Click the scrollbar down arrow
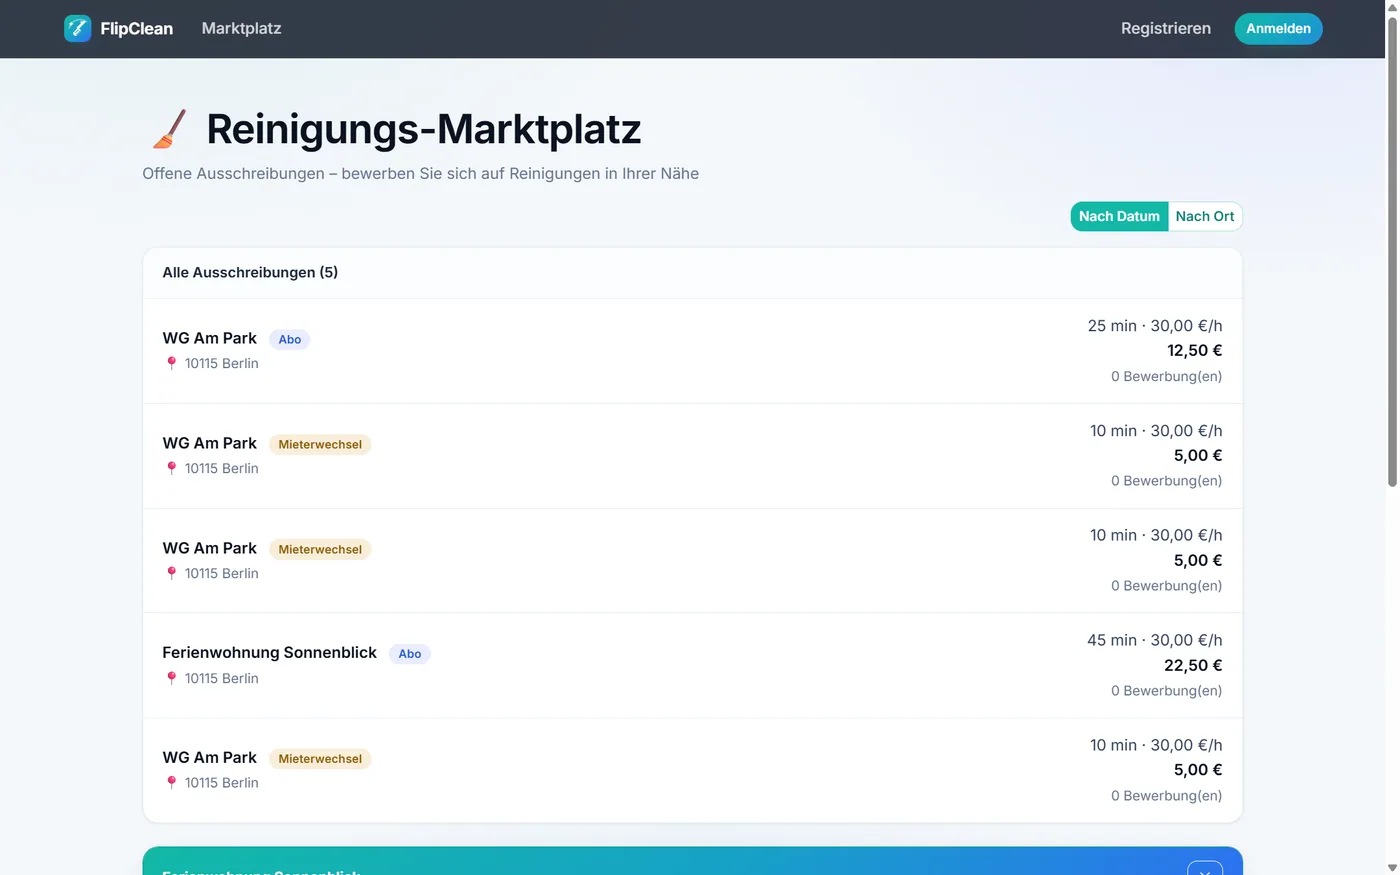 (1391, 867)
